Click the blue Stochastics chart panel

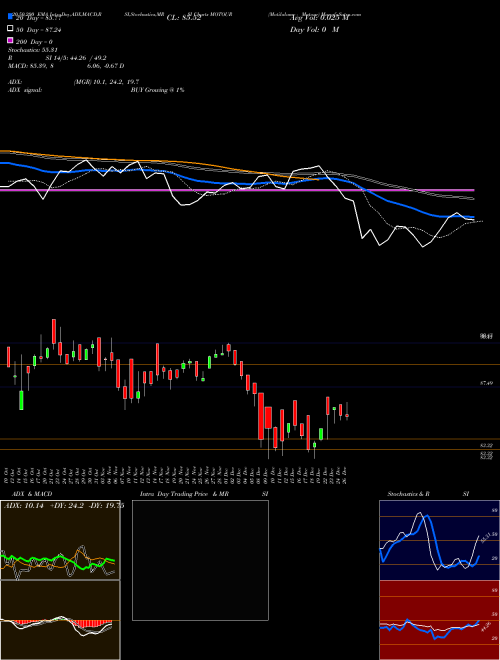[439, 540]
